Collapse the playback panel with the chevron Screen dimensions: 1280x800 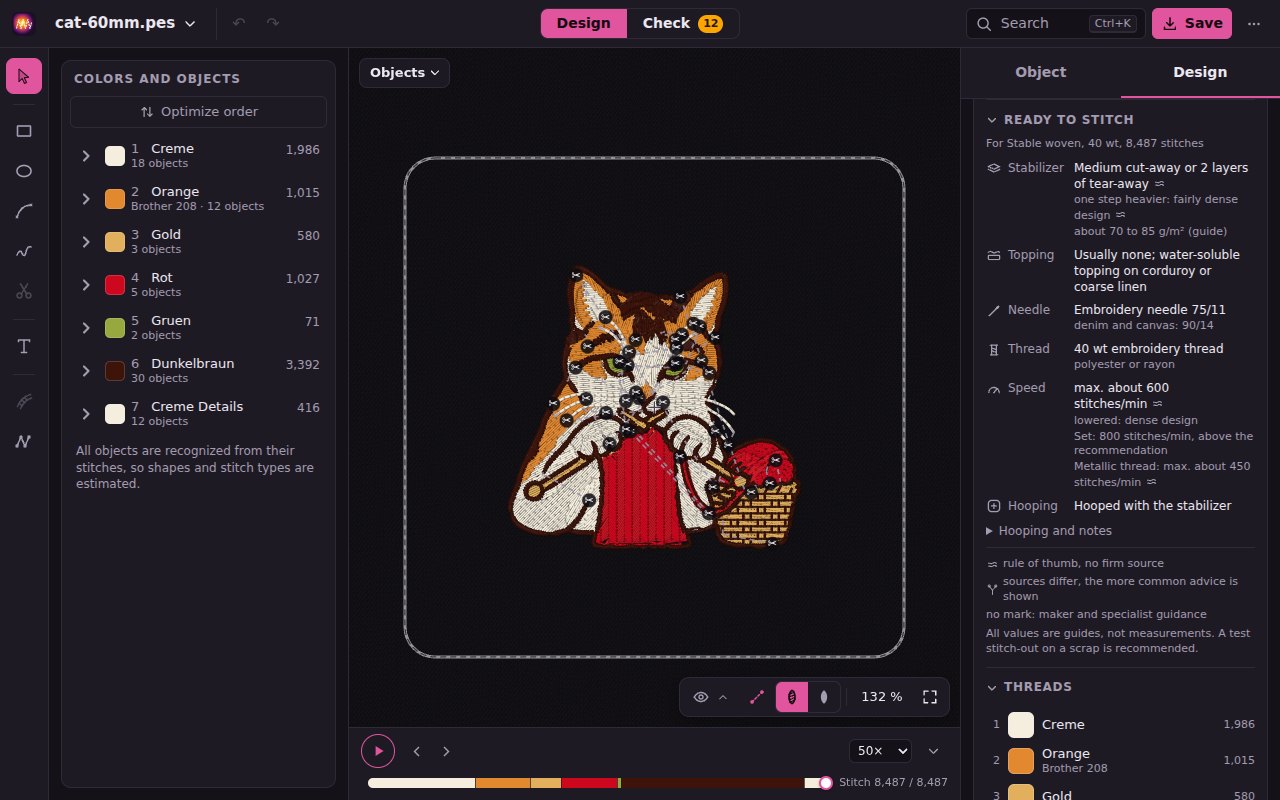[933, 751]
